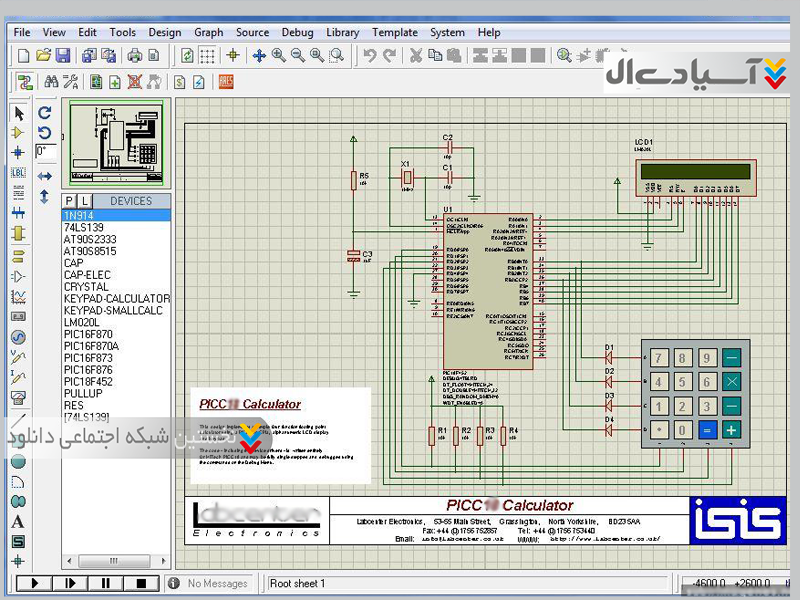Click the Junction dot mode icon
The image size is (800, 600).
18,152
